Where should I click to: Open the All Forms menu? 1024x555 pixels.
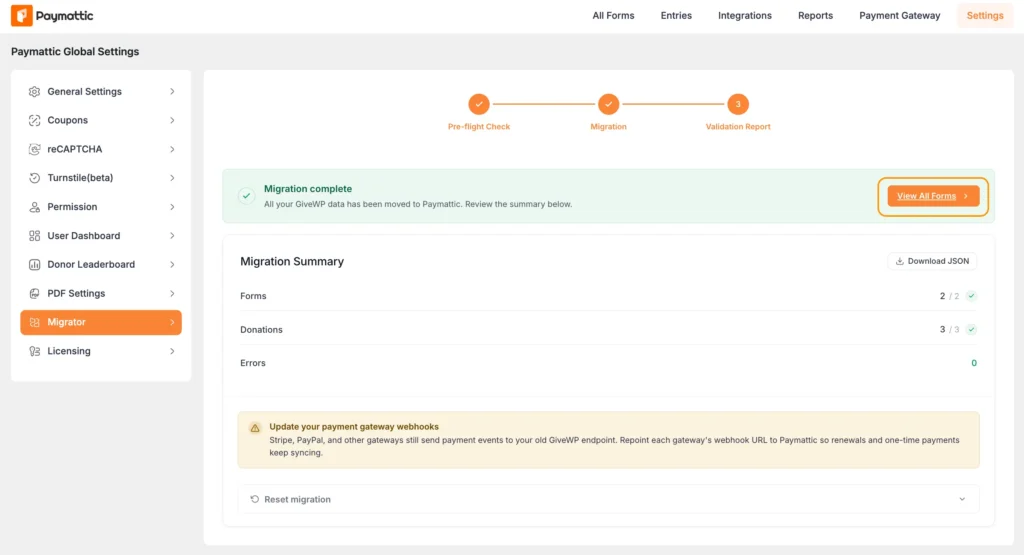pos(613,16)
